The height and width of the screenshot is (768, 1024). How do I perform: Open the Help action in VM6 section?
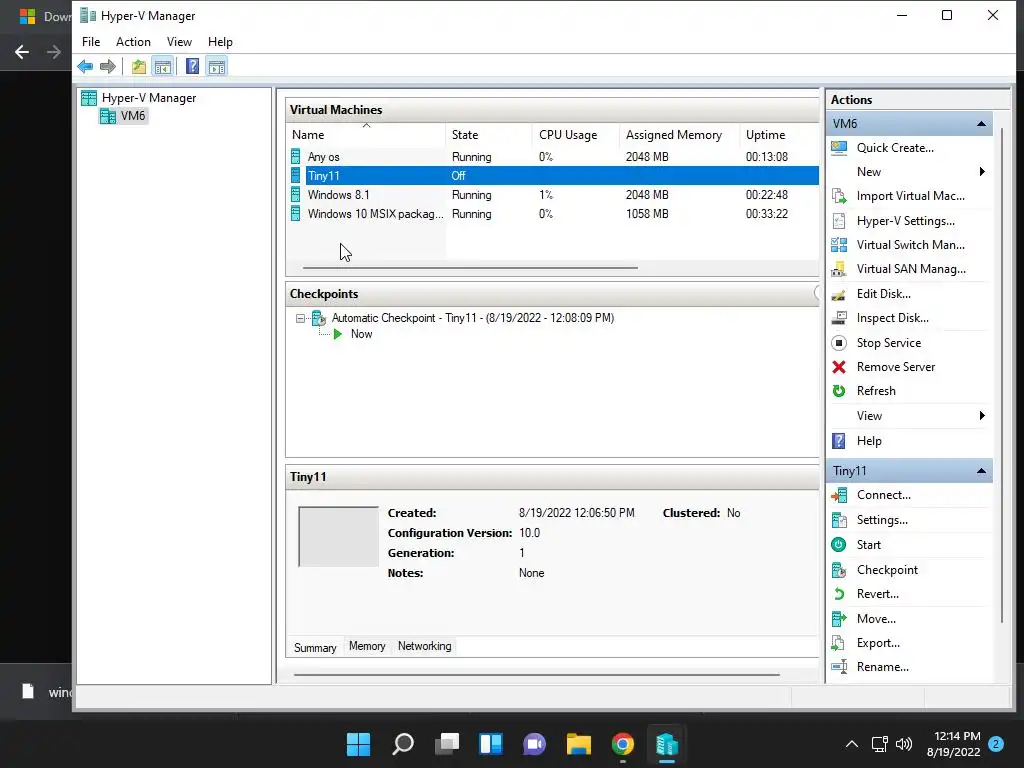[869, 441]
